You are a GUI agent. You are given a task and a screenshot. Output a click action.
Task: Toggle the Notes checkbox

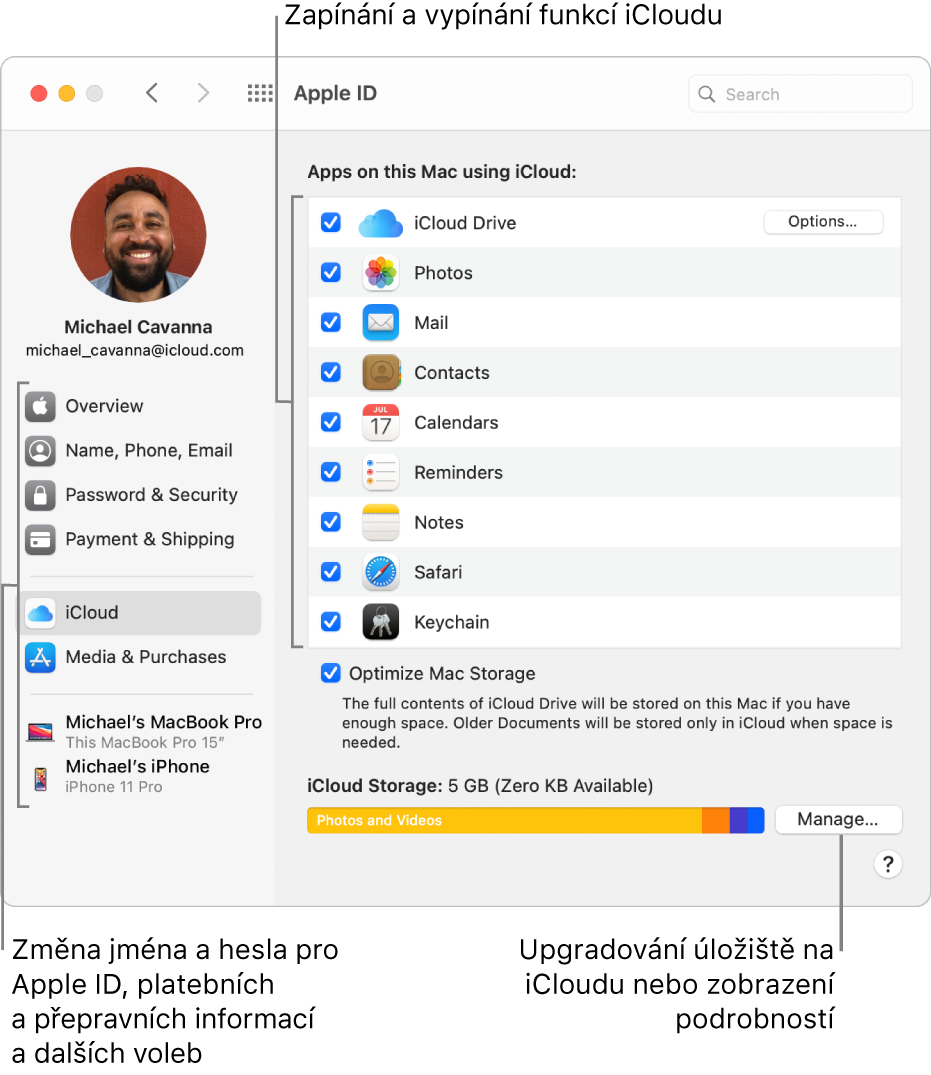pos(331,522)
